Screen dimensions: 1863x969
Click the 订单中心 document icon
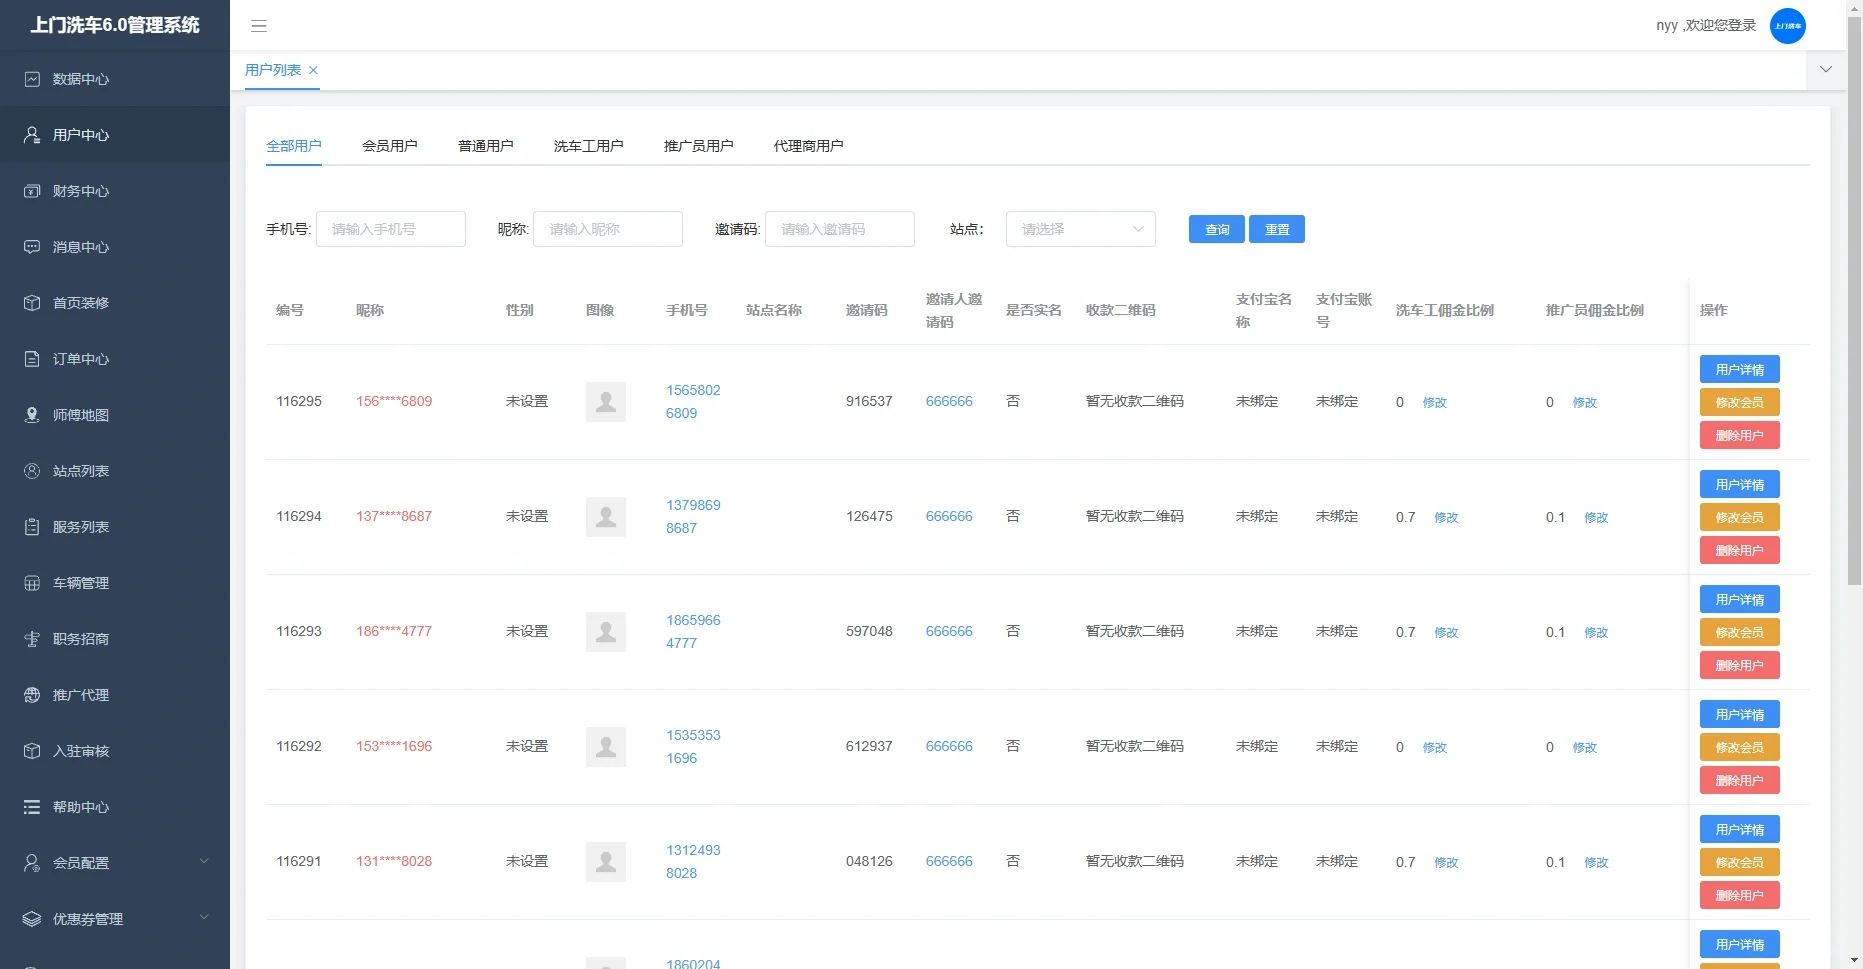click(x=32, y=359)
